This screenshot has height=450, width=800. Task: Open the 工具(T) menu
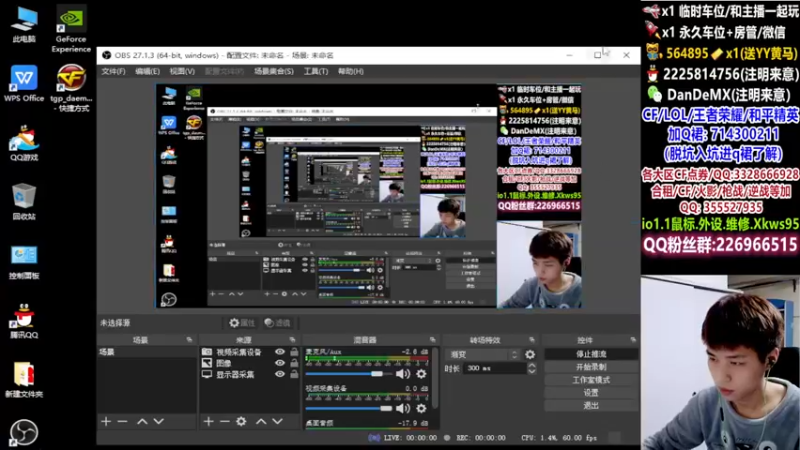pos(316,71)
